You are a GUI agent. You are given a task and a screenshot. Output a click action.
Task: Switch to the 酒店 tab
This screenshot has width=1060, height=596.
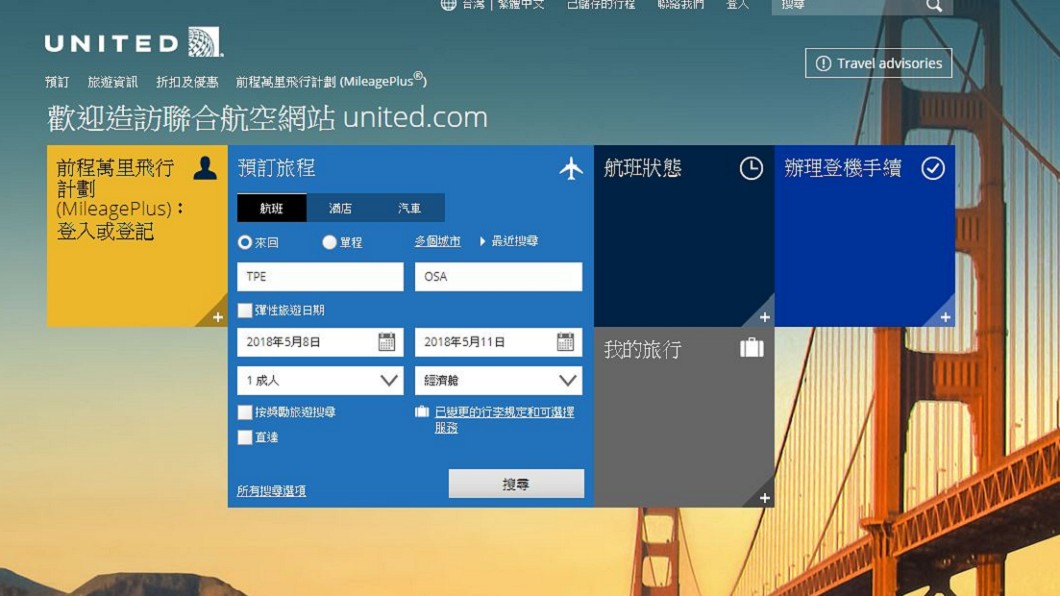341,208
